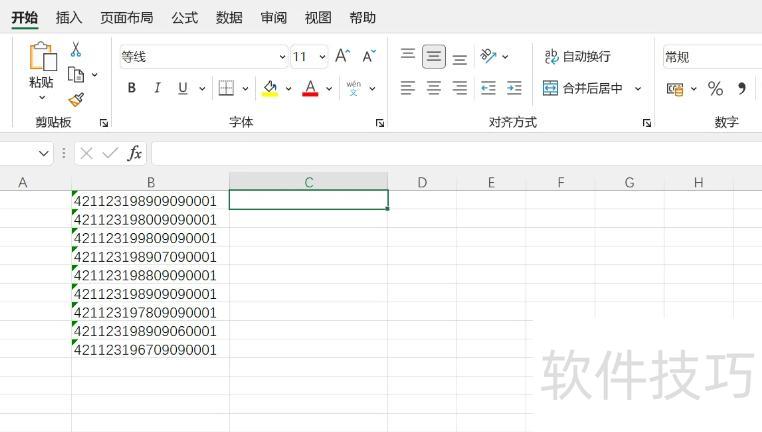Image resolution: width=762 pixels, height=432 pixels.
Task: Open the 帮助 Help tab
Action: point(363,18)
